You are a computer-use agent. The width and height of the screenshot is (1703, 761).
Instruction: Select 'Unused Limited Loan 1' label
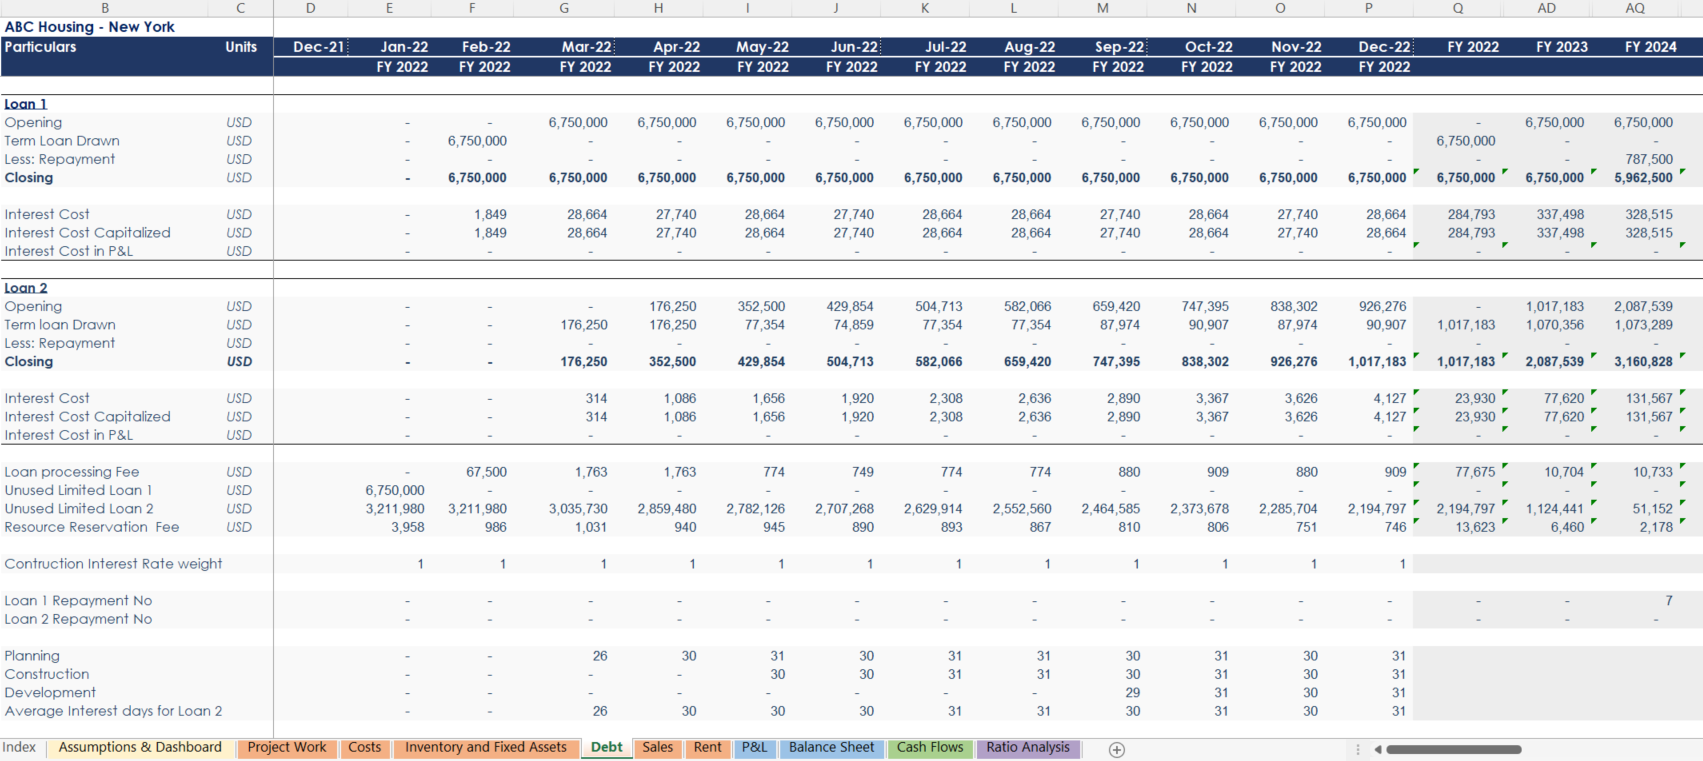[x=78, y=491]
